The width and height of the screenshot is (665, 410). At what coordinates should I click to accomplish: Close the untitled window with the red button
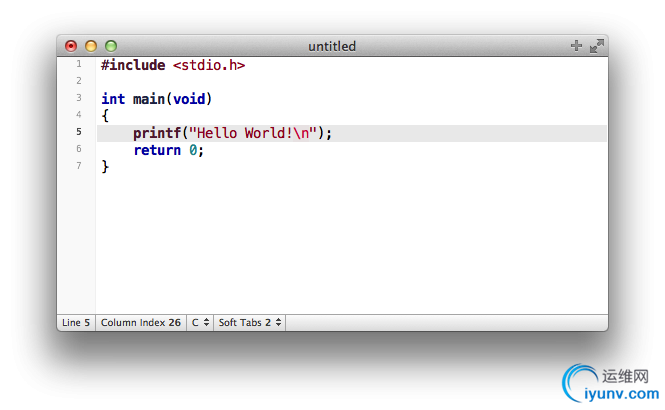pyautogui.click(x=71, y=46)
